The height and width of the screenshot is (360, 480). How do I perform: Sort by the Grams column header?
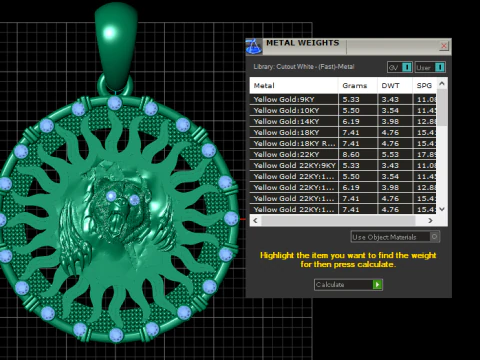click(358, 86)
